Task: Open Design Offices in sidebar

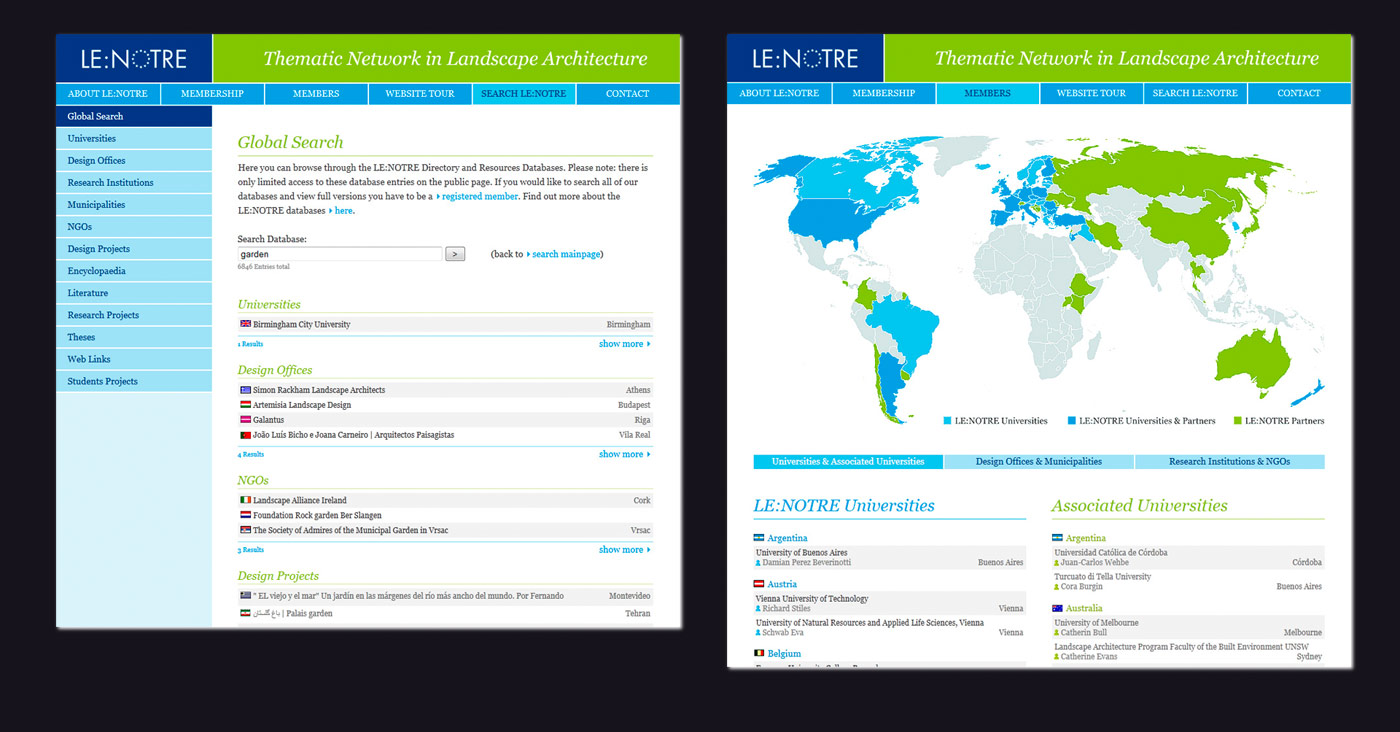Action: [x=134, y=161]
